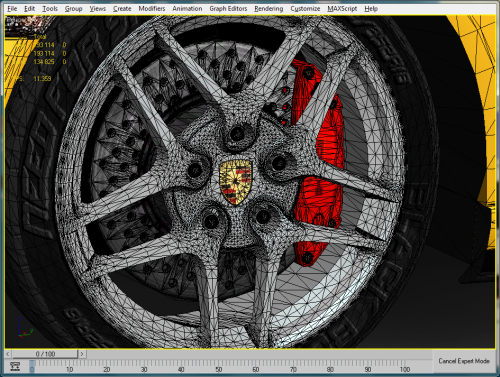This screenshot has height=377, width=500.
Task: Open the Help menu
Action: click(371, 8)
